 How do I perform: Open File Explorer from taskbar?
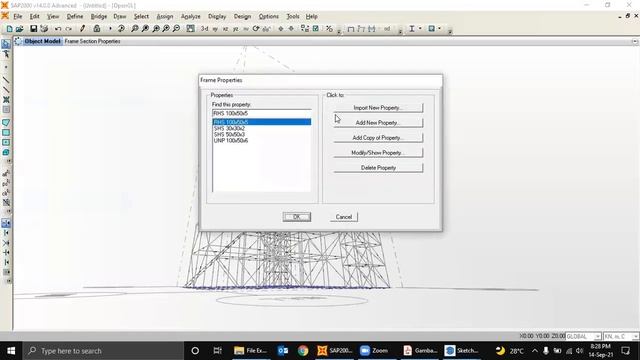pos(251,351)
